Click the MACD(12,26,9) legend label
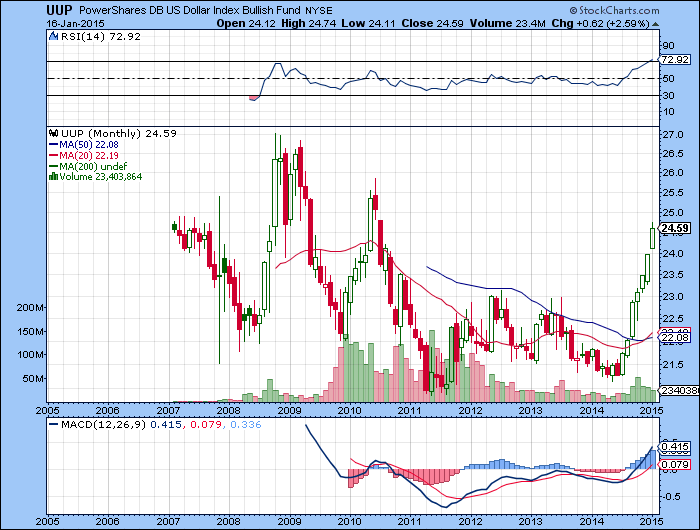This screenshot has height=530, width=700. click(104, 424)
